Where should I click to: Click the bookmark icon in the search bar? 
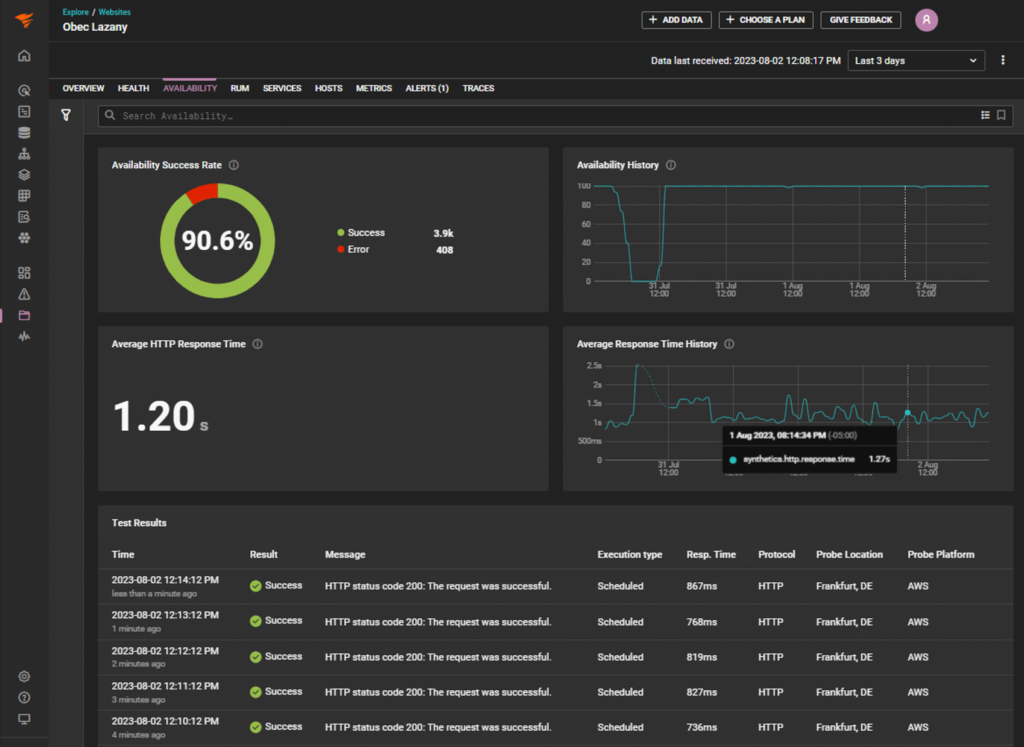tap(1001, 115)
